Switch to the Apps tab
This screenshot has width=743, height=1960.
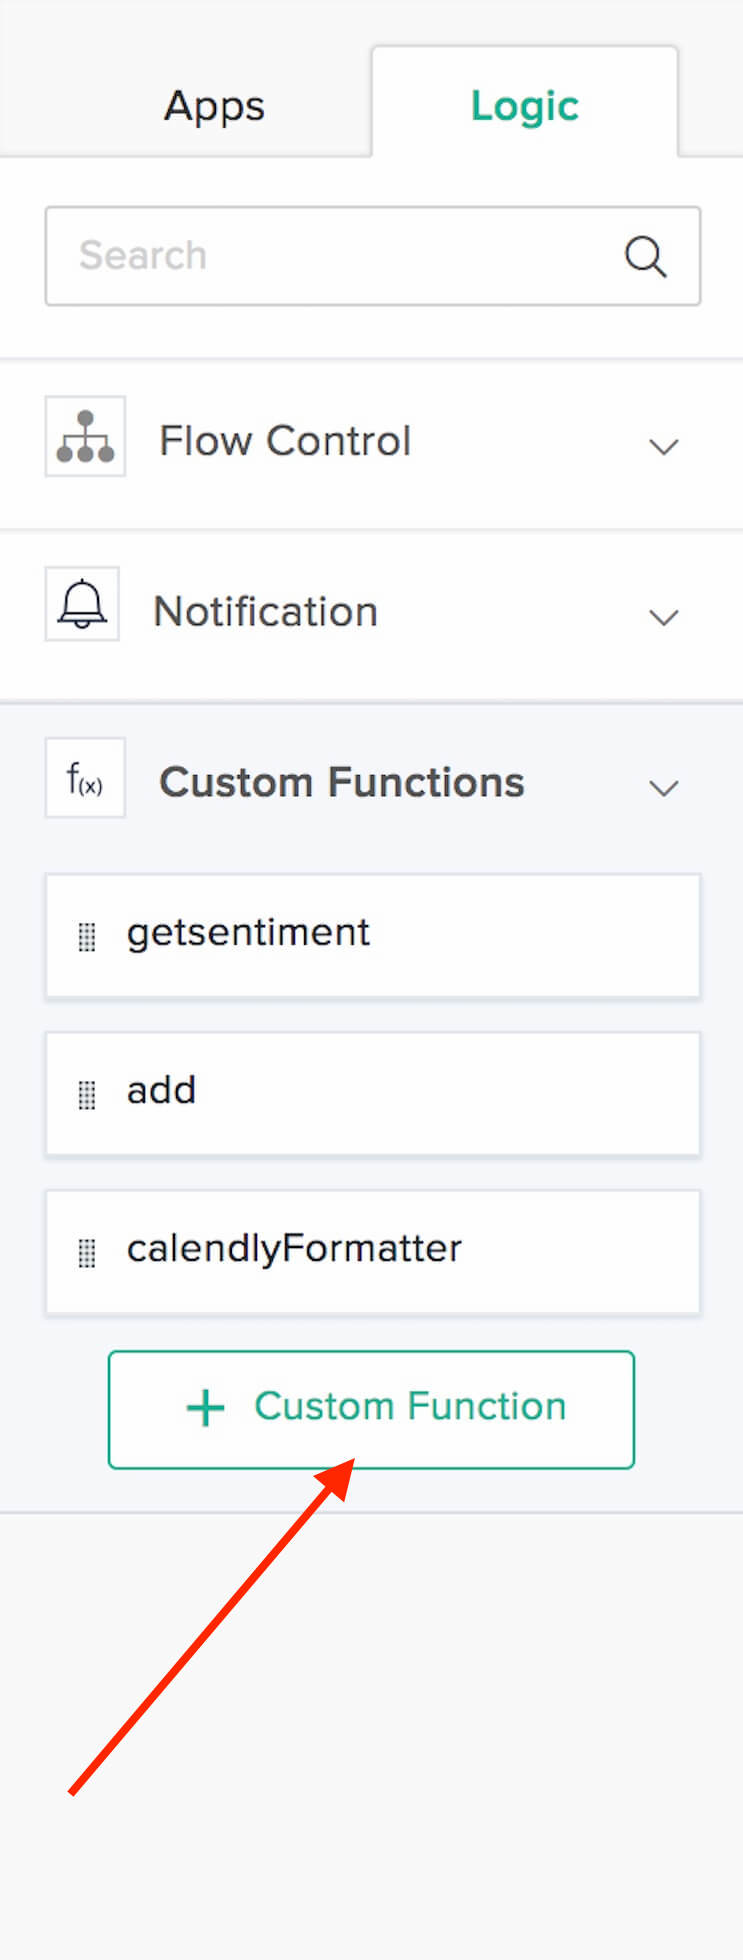point(214,106)
